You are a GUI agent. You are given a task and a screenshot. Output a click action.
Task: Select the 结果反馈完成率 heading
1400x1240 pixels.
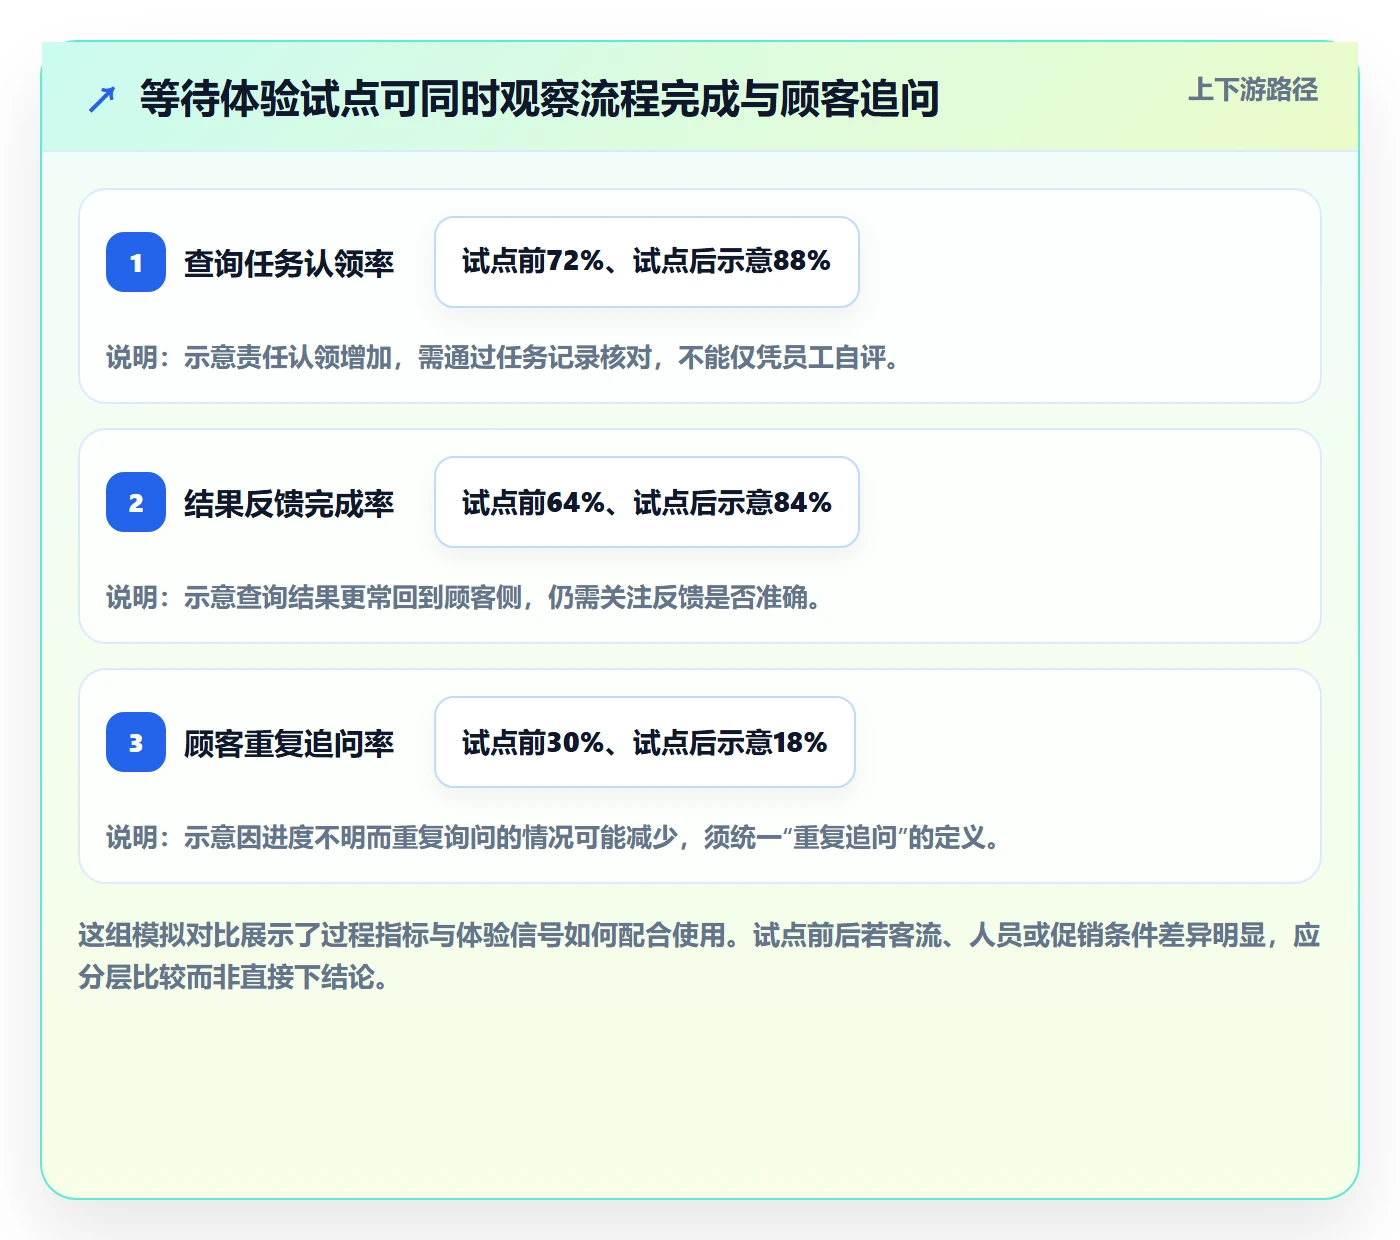pyautogui.click(x=289, y=503)
